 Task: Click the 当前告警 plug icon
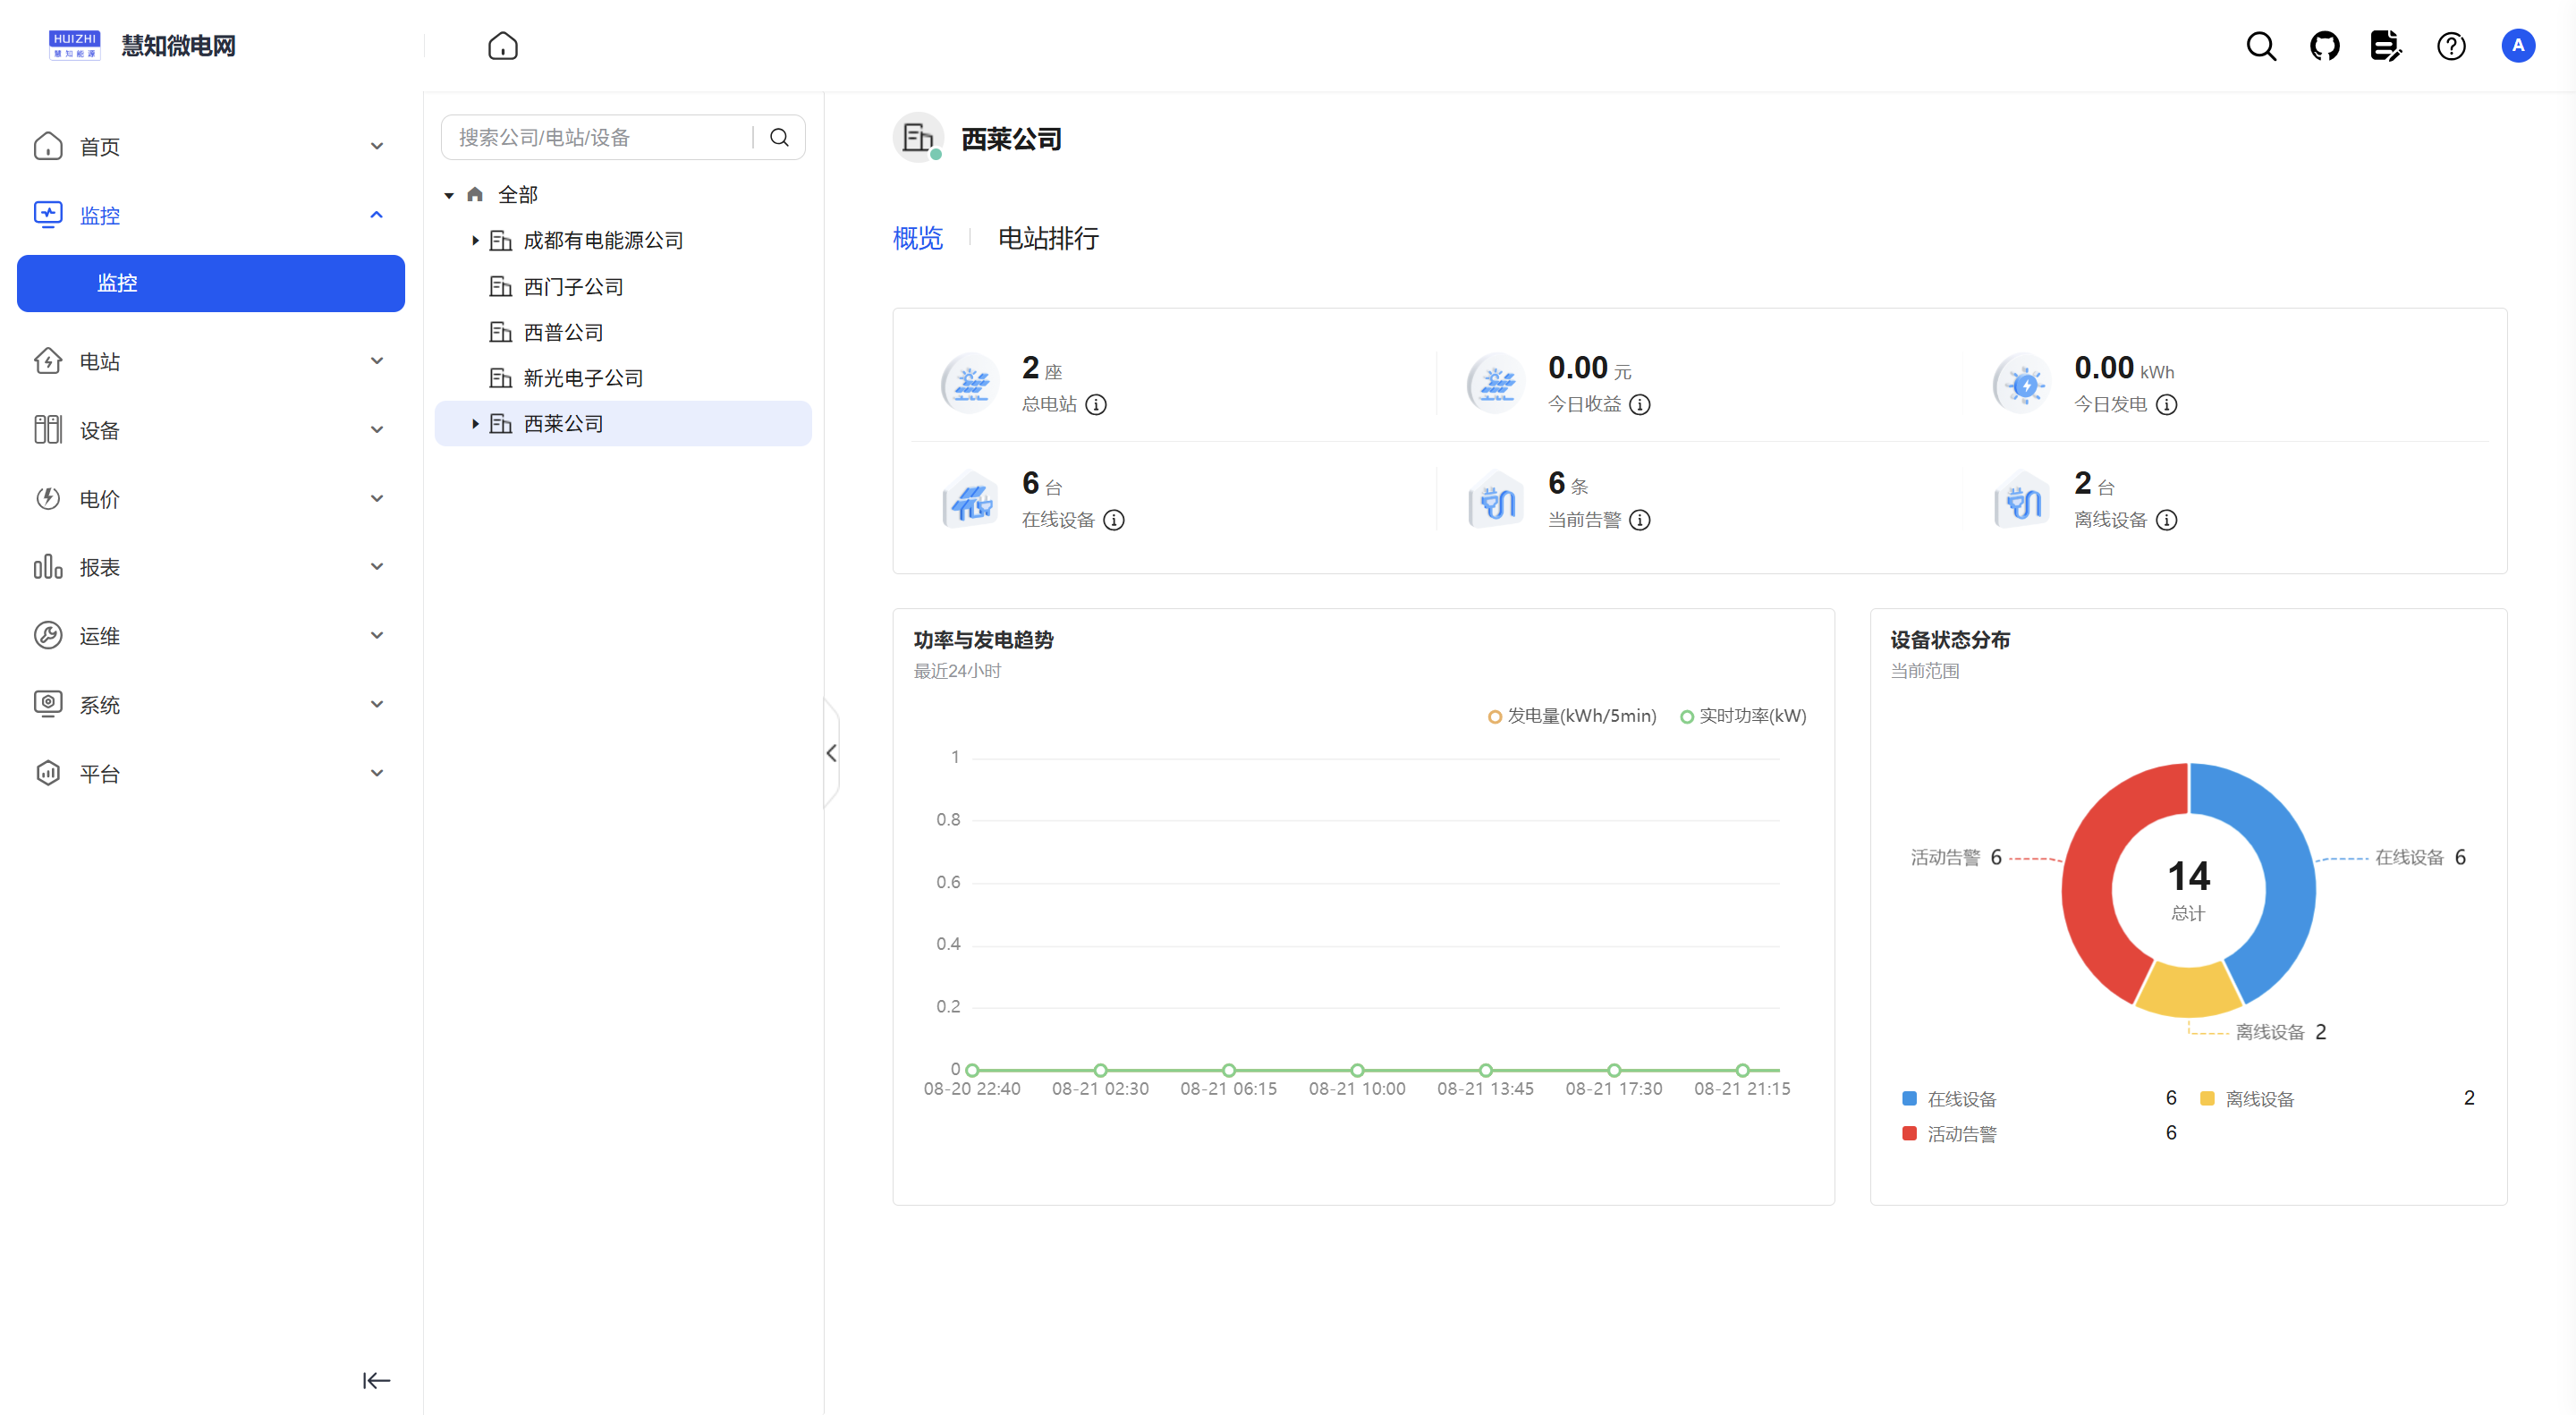click(1496, 500)
